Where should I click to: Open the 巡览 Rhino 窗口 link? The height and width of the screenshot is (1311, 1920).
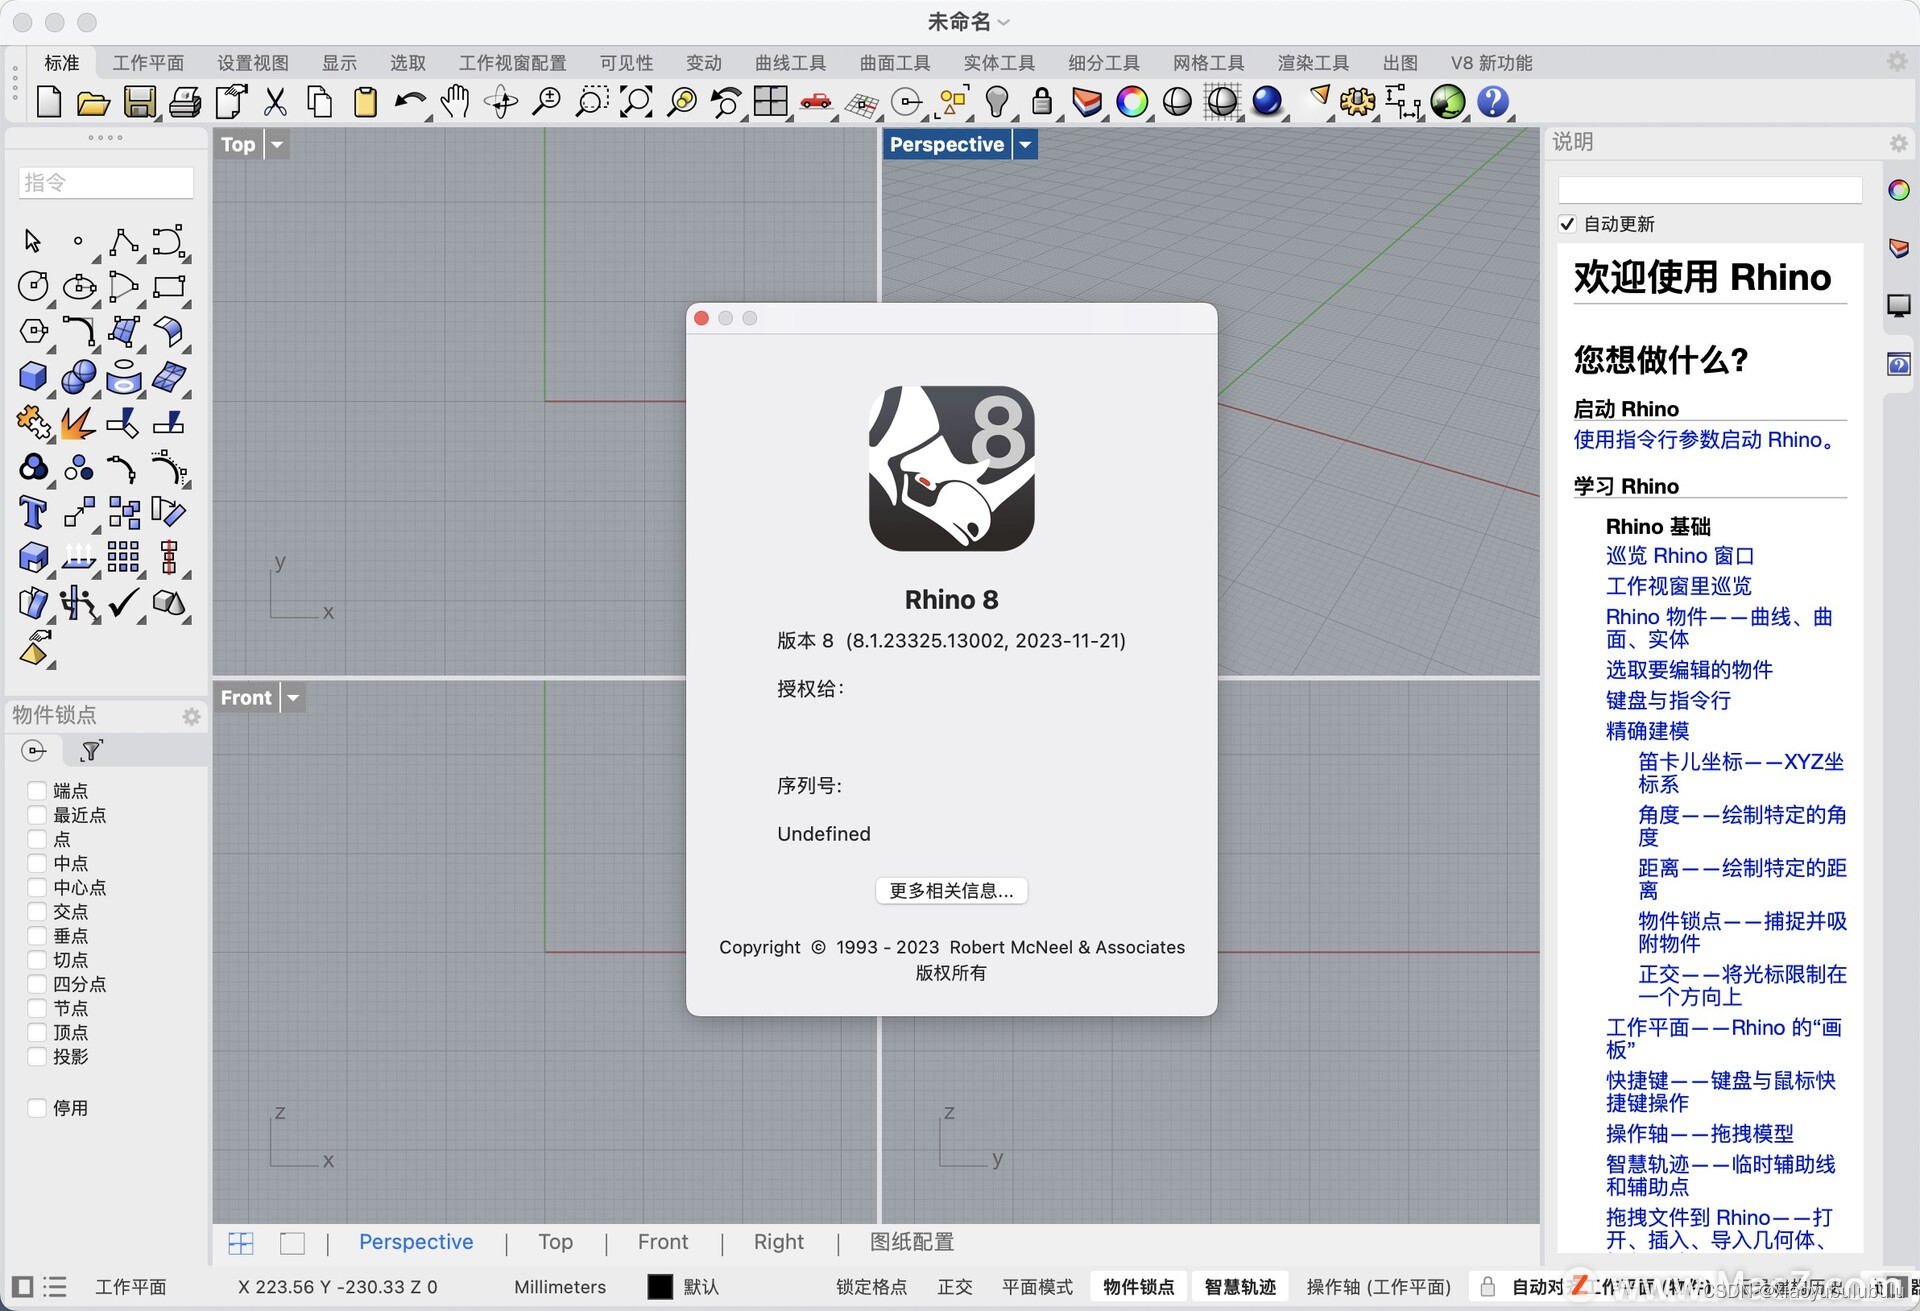(x=1679, y=556)
